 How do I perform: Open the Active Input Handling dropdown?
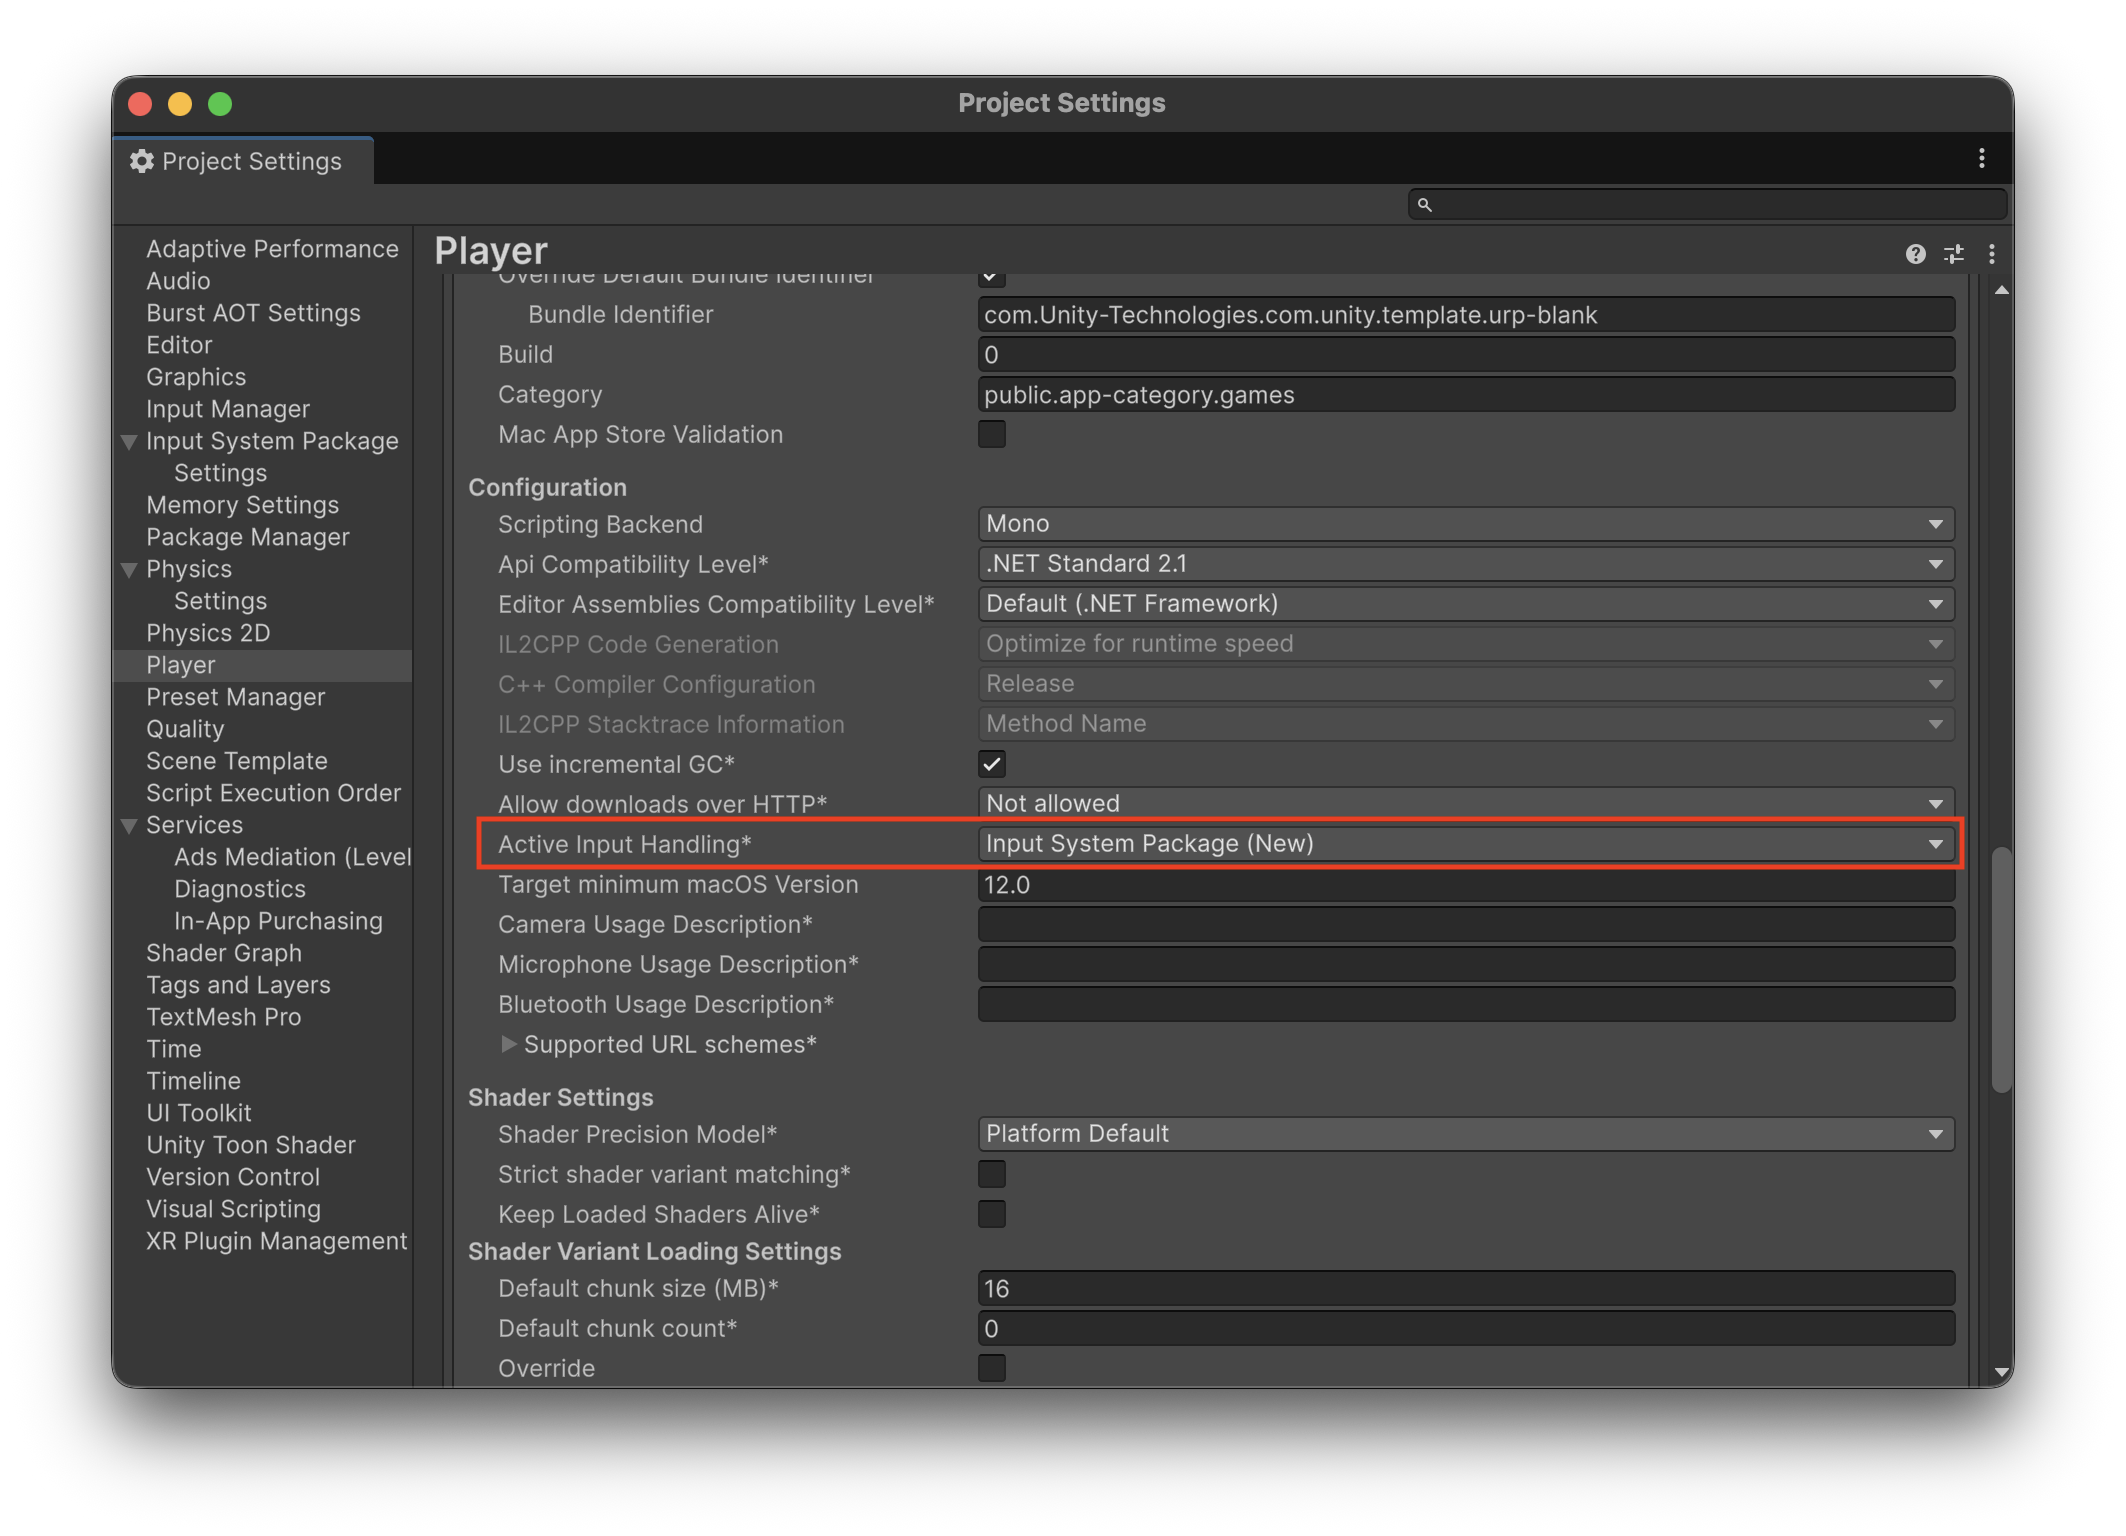click(x=1465, y=844)
